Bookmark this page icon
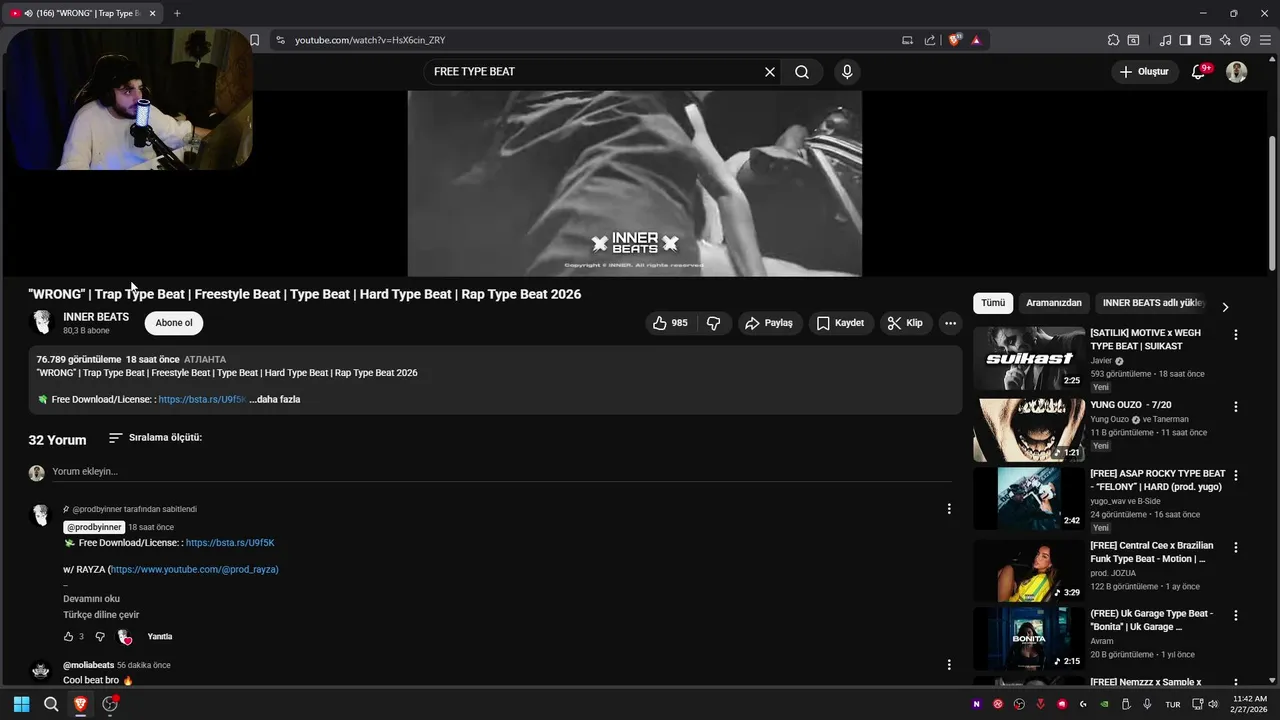 254,40
